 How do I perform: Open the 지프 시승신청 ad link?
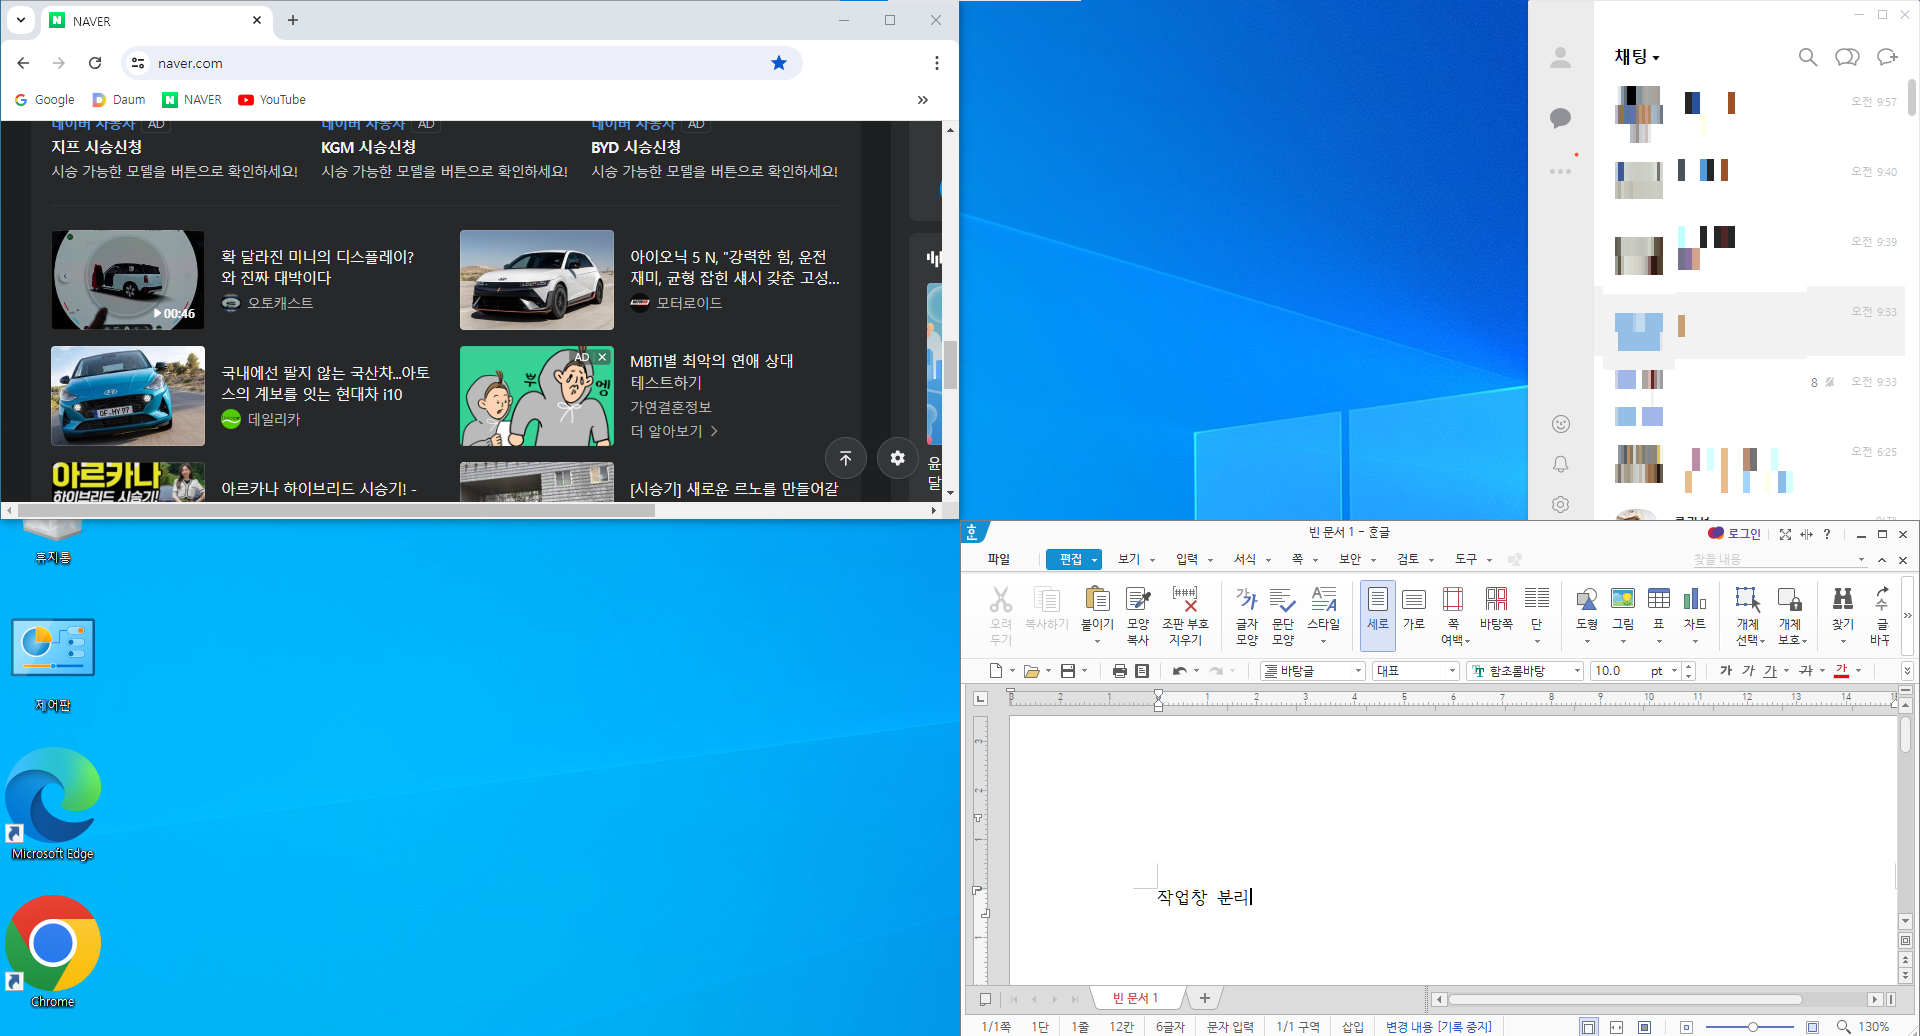pos(97,147)
